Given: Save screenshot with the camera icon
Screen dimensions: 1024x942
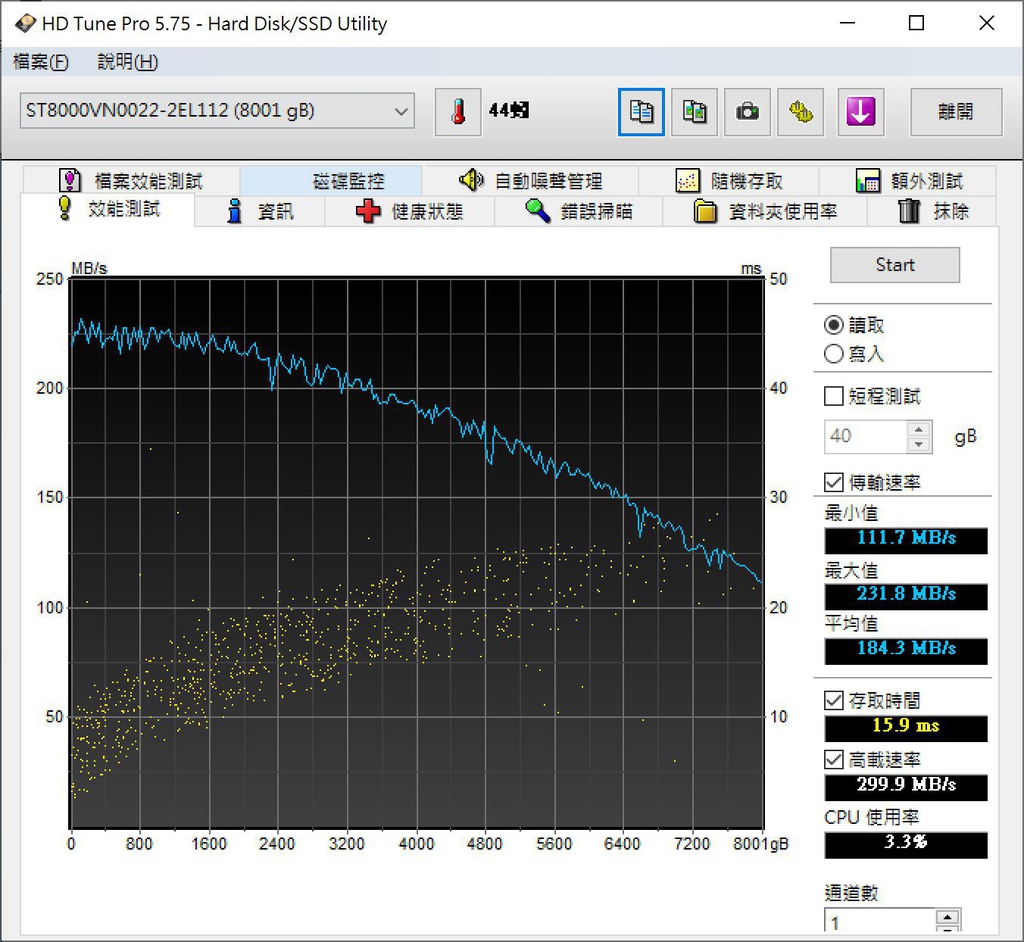Looking at the screenshot, I should coord(747,112).
